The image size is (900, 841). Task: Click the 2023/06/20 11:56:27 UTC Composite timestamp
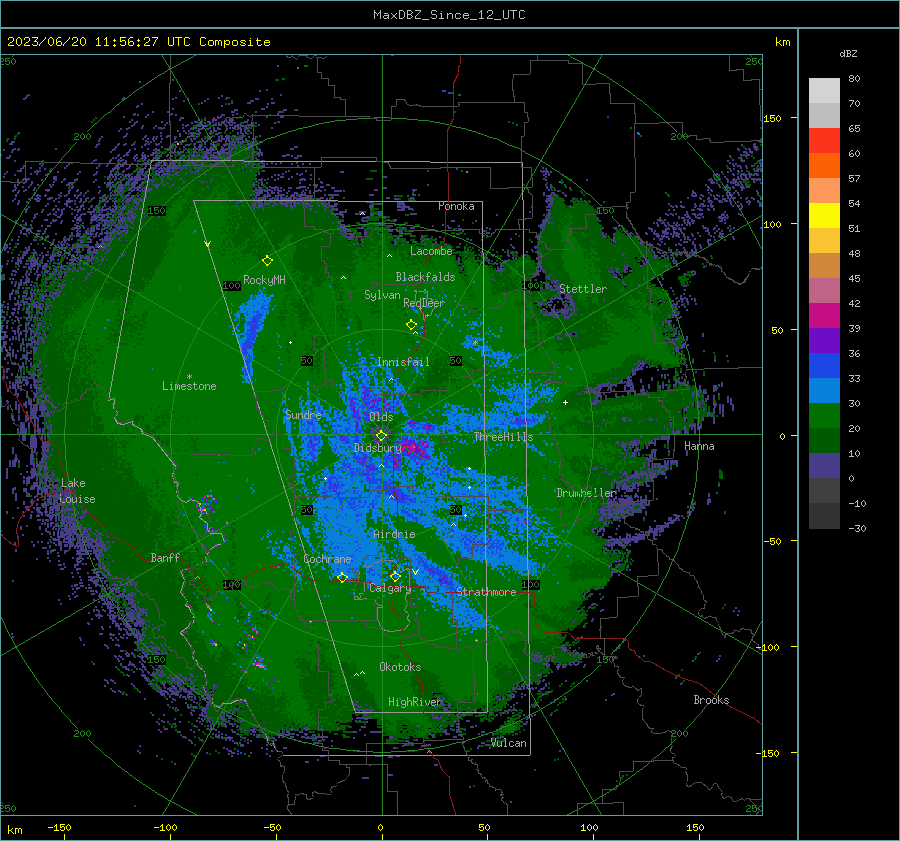coord(138,42)
